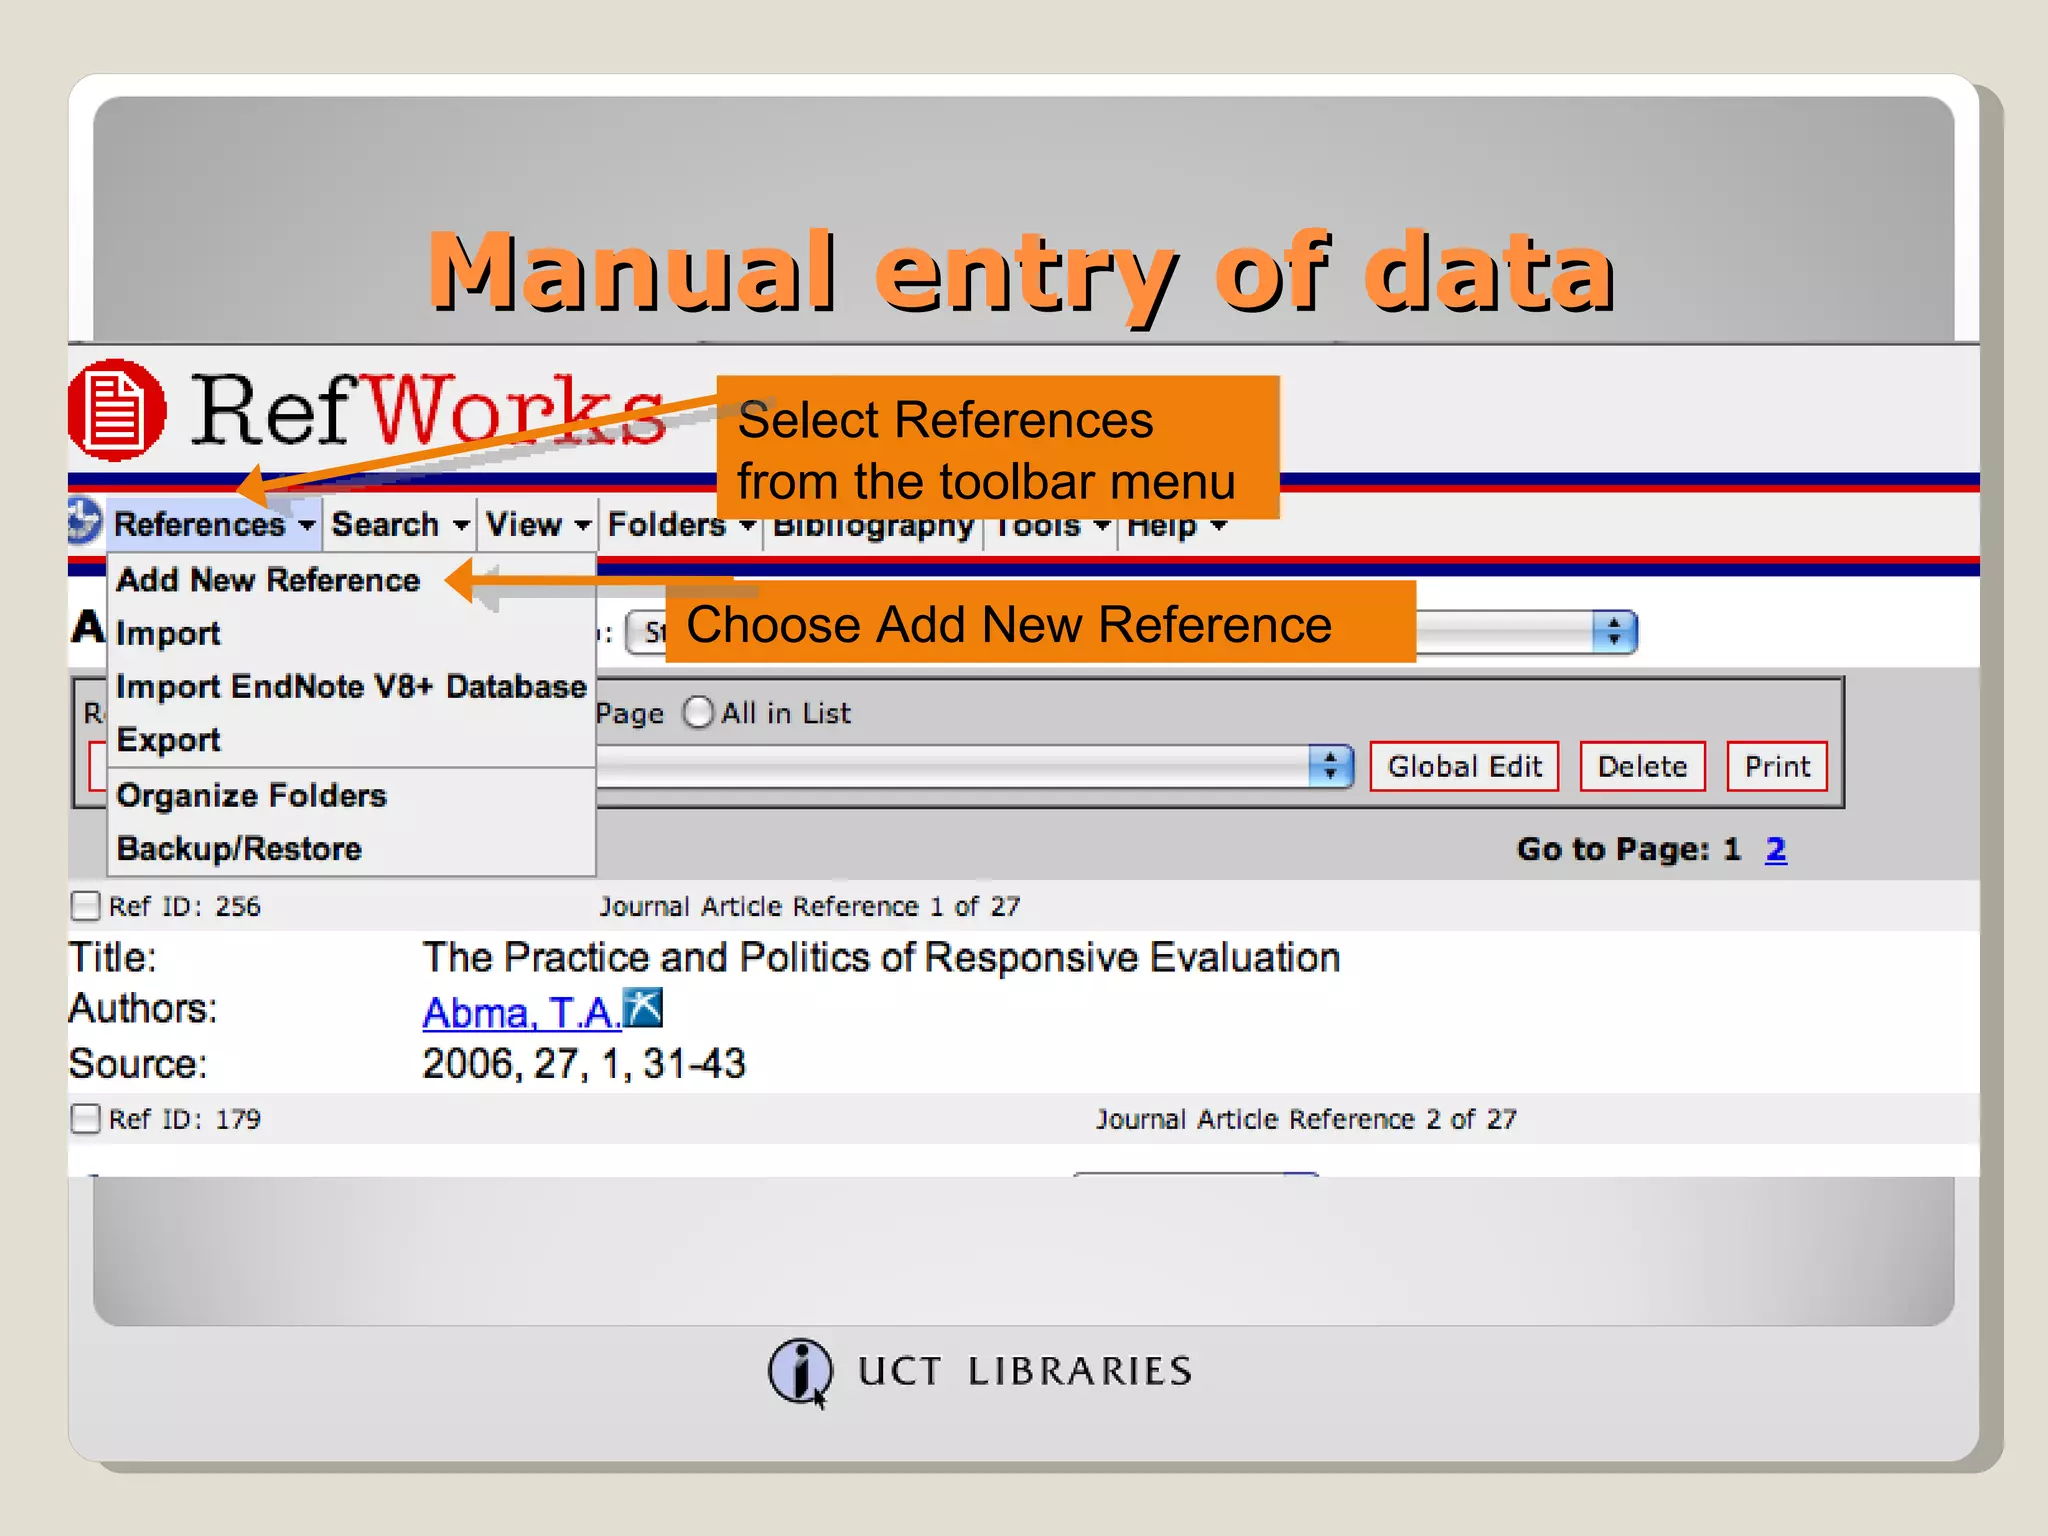Viewport: 2048px width, 1536px height.
Task: Open the View menu
Action: click(x=538, y=524)
